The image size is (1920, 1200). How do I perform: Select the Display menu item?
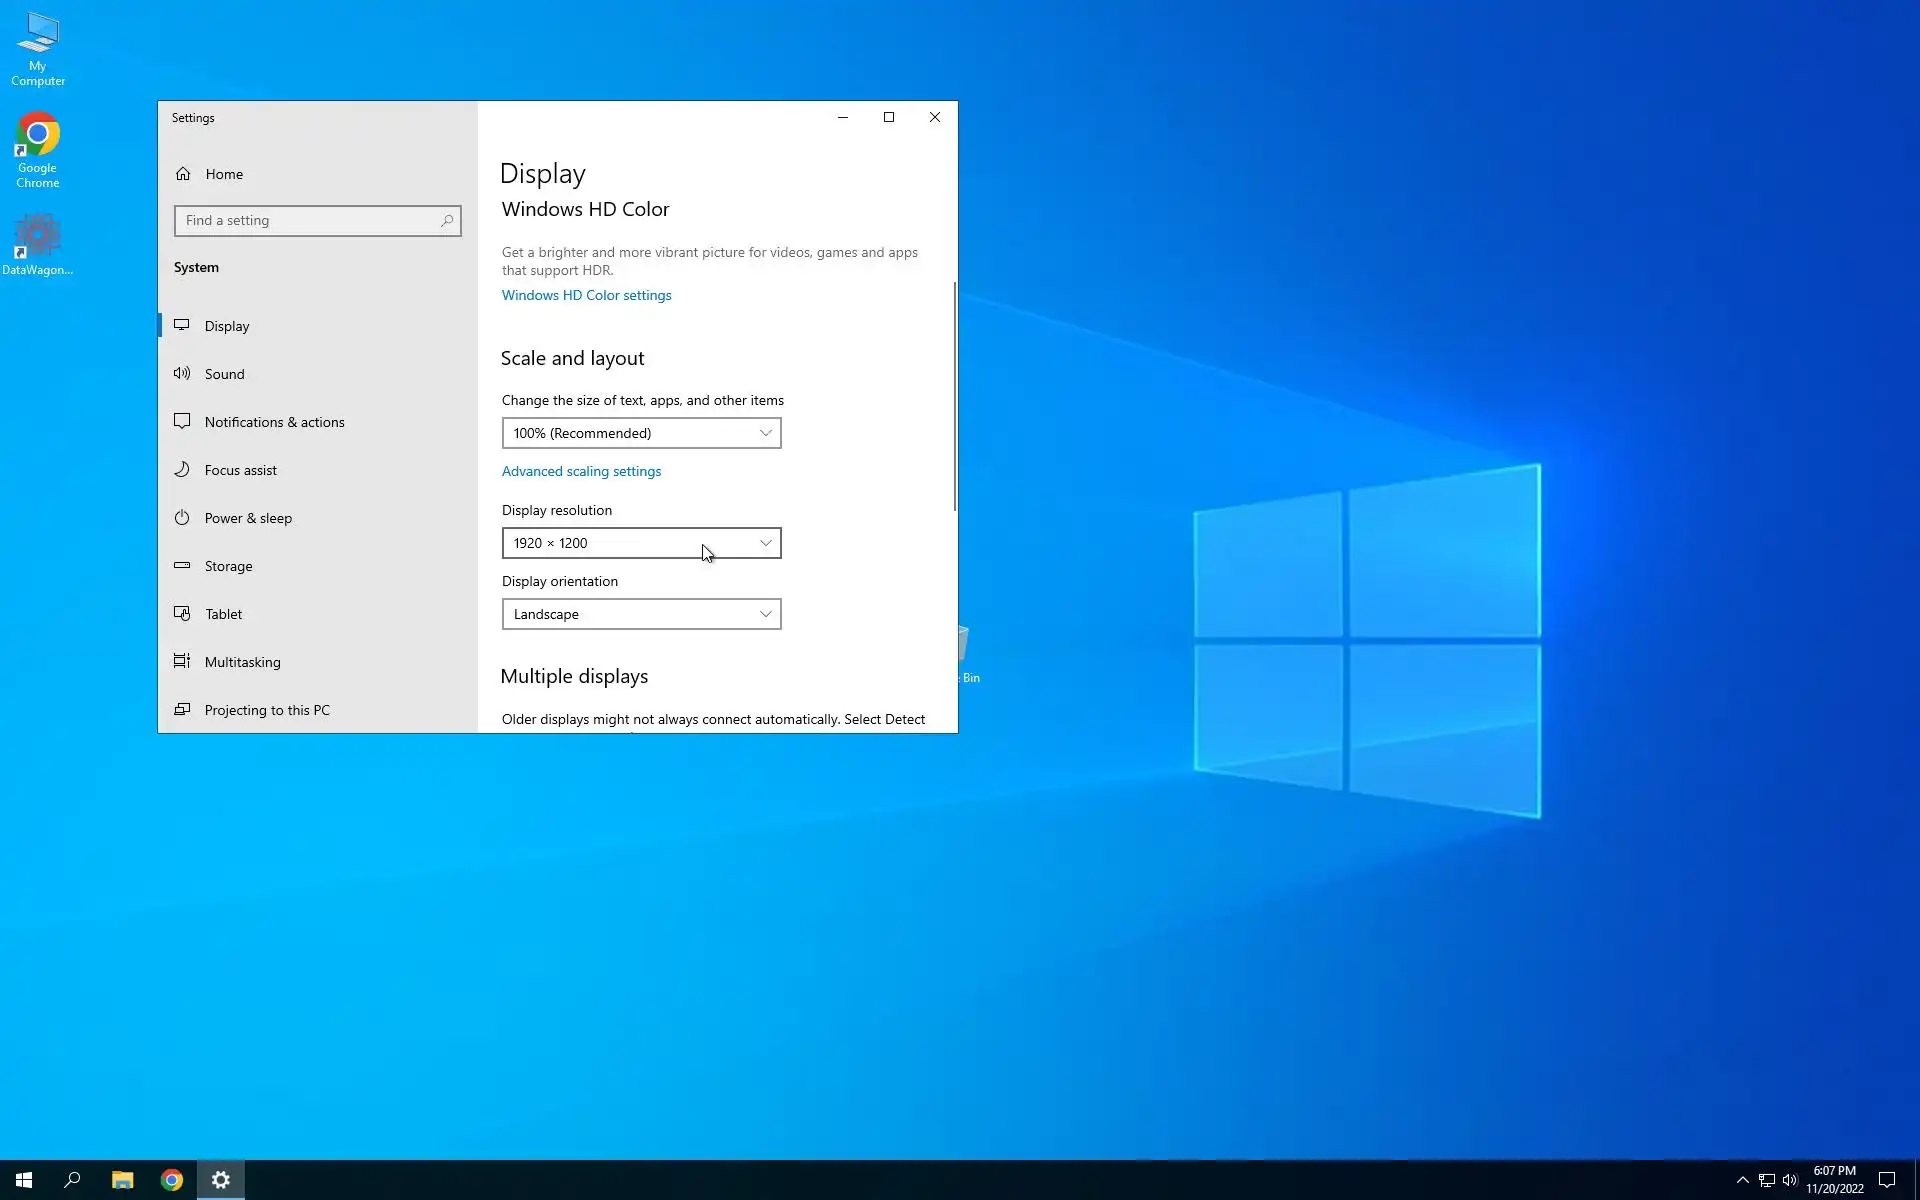(x=227, y=326)
